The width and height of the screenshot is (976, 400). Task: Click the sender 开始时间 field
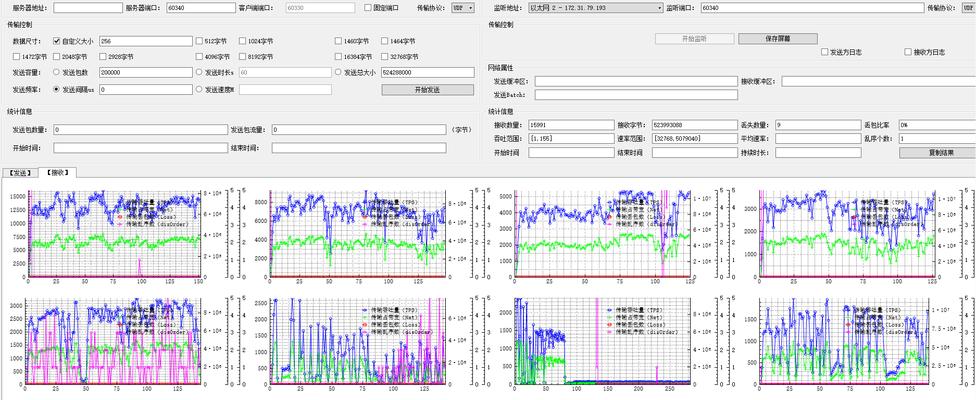[141, 148]
